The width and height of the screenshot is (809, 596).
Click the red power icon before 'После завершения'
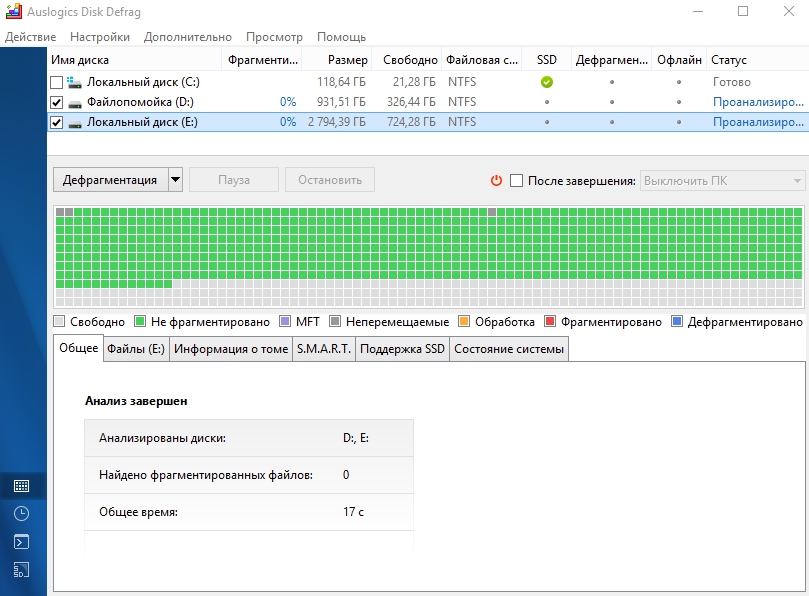tap(496, 181)
